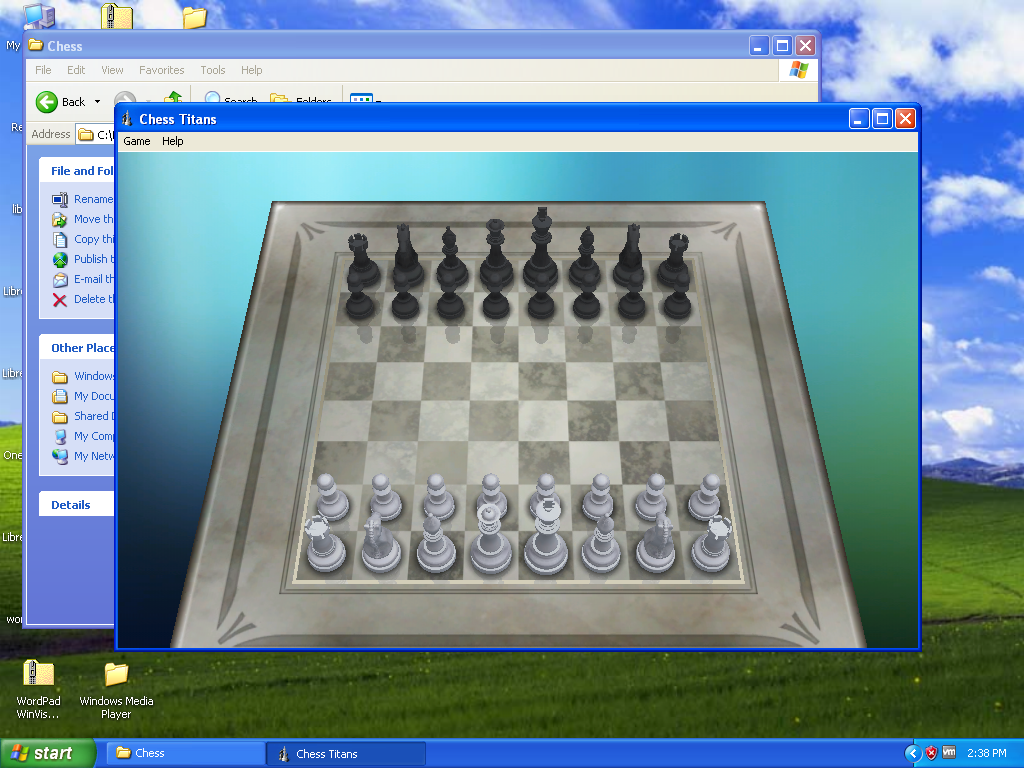Click the Copy this folder link

click(x=94, y=239)
